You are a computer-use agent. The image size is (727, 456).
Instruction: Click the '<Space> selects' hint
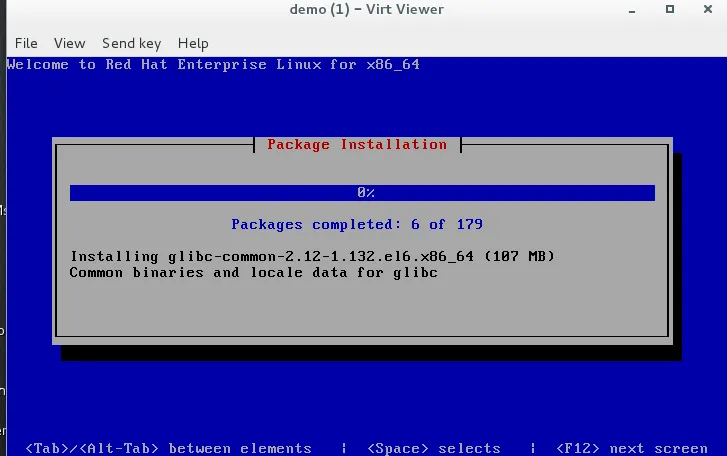coord(434,448)
